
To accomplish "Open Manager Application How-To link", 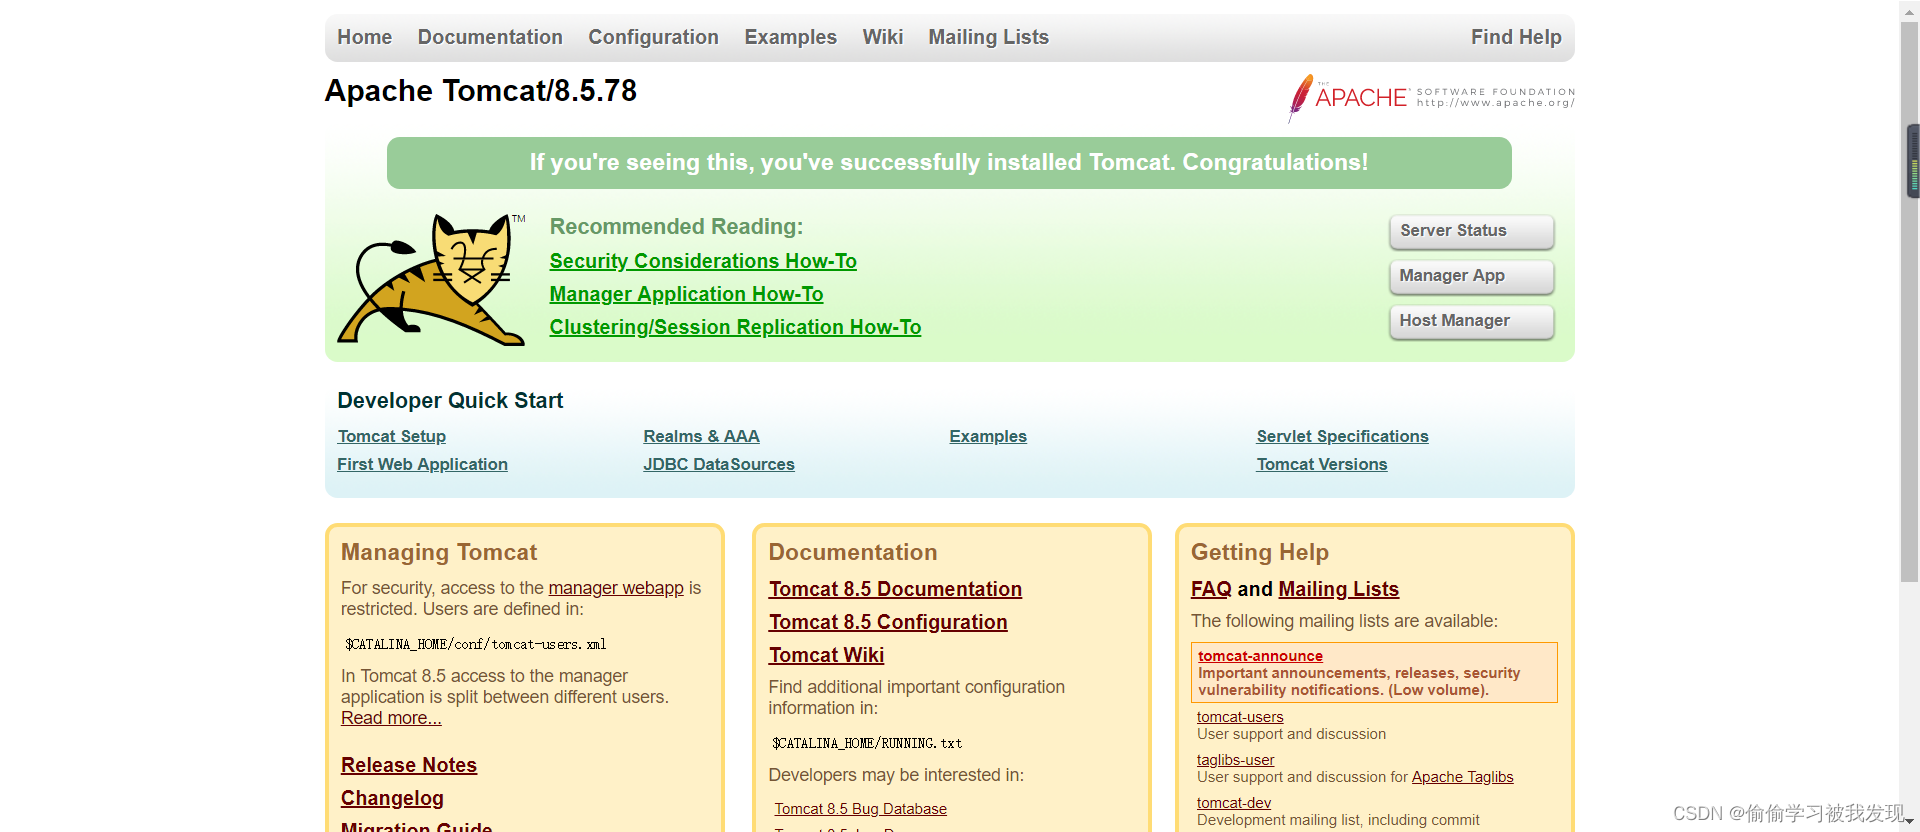I will pos(686,294).
